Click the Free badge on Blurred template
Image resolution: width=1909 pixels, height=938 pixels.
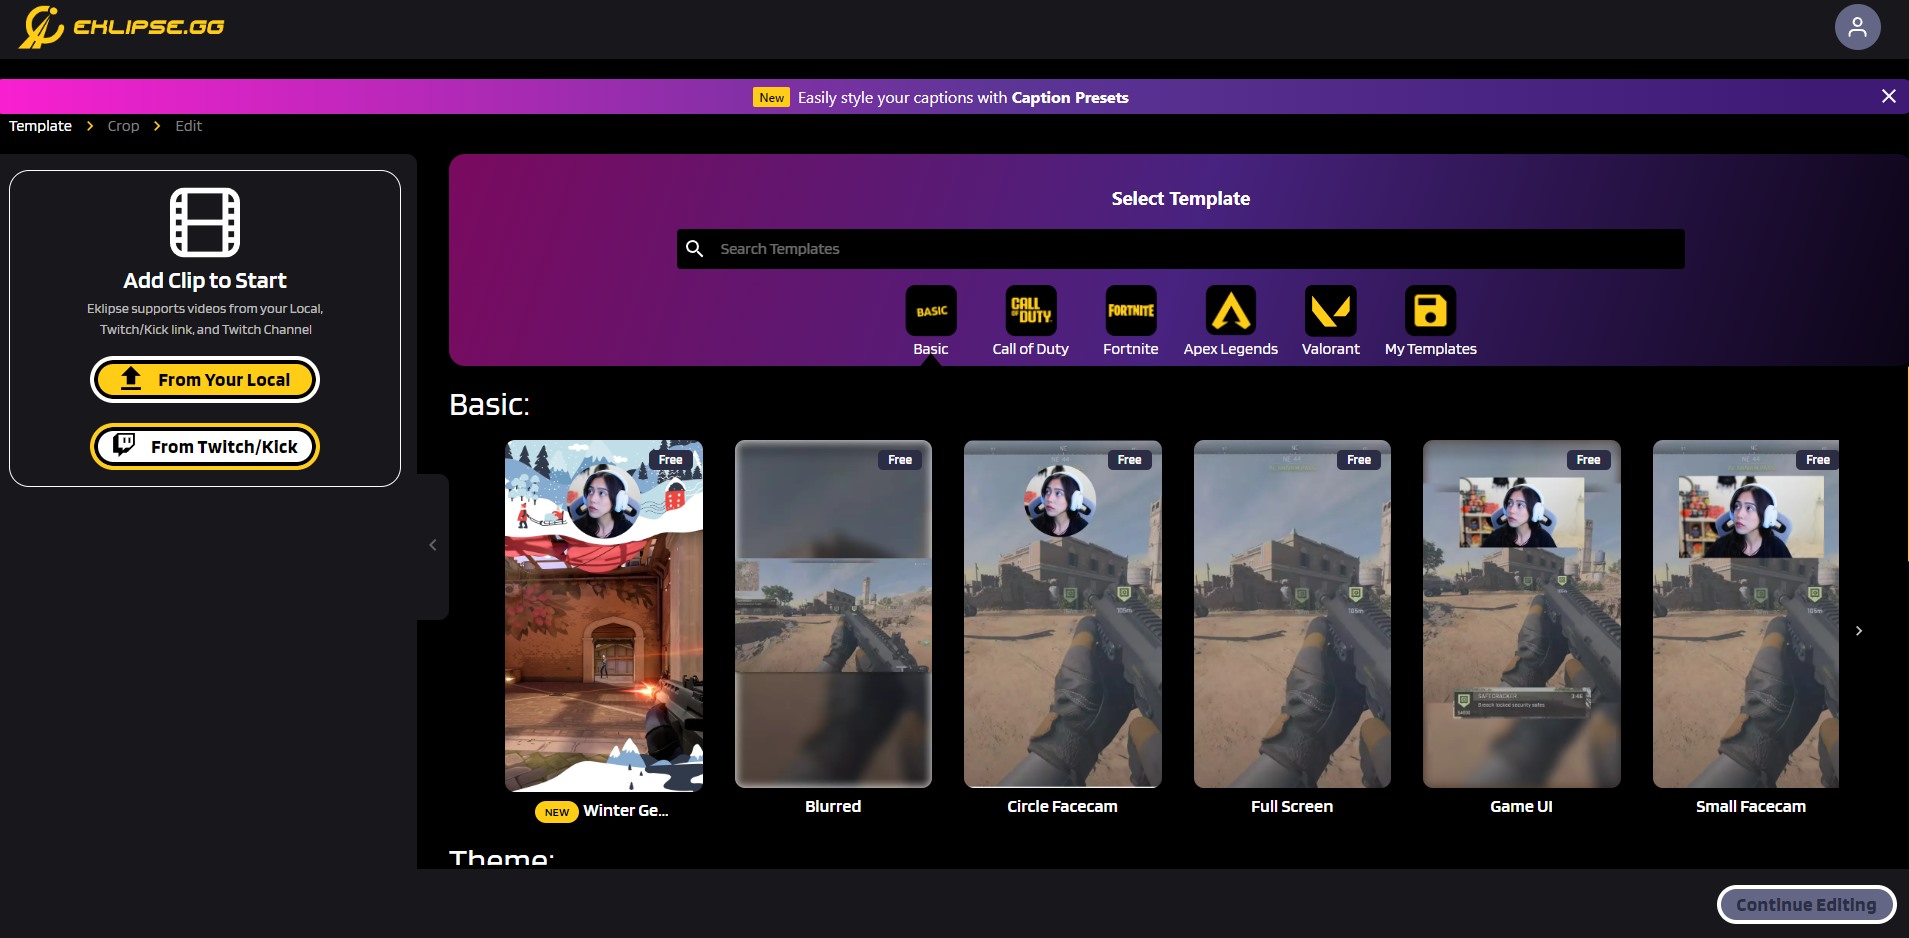[x=900, y=460]
